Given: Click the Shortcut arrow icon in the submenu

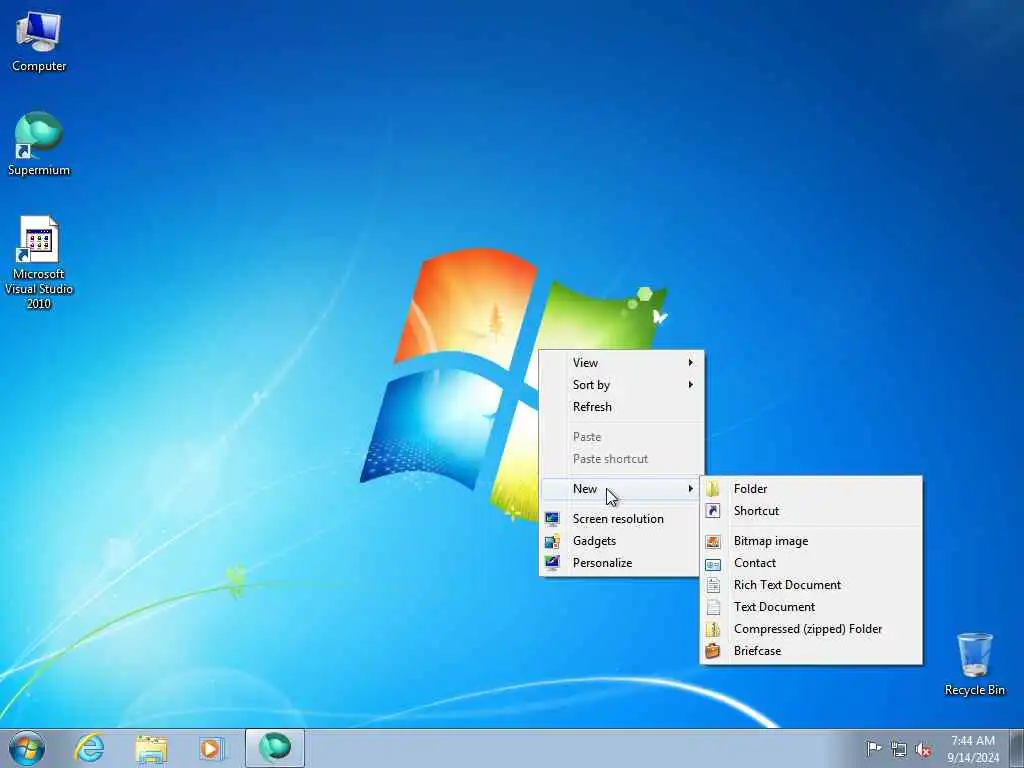Looking at the screenshot, I should point(713,511).
